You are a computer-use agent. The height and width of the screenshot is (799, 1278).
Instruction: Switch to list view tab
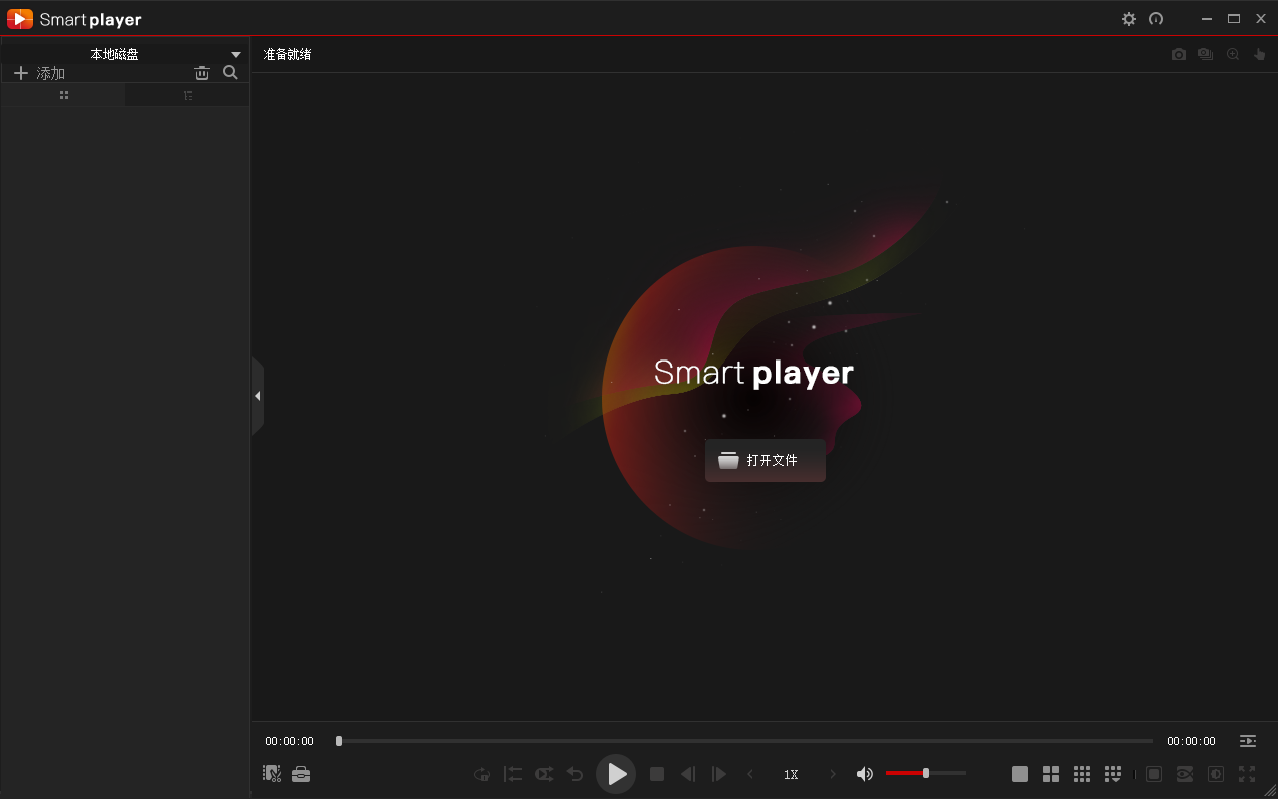187,95
